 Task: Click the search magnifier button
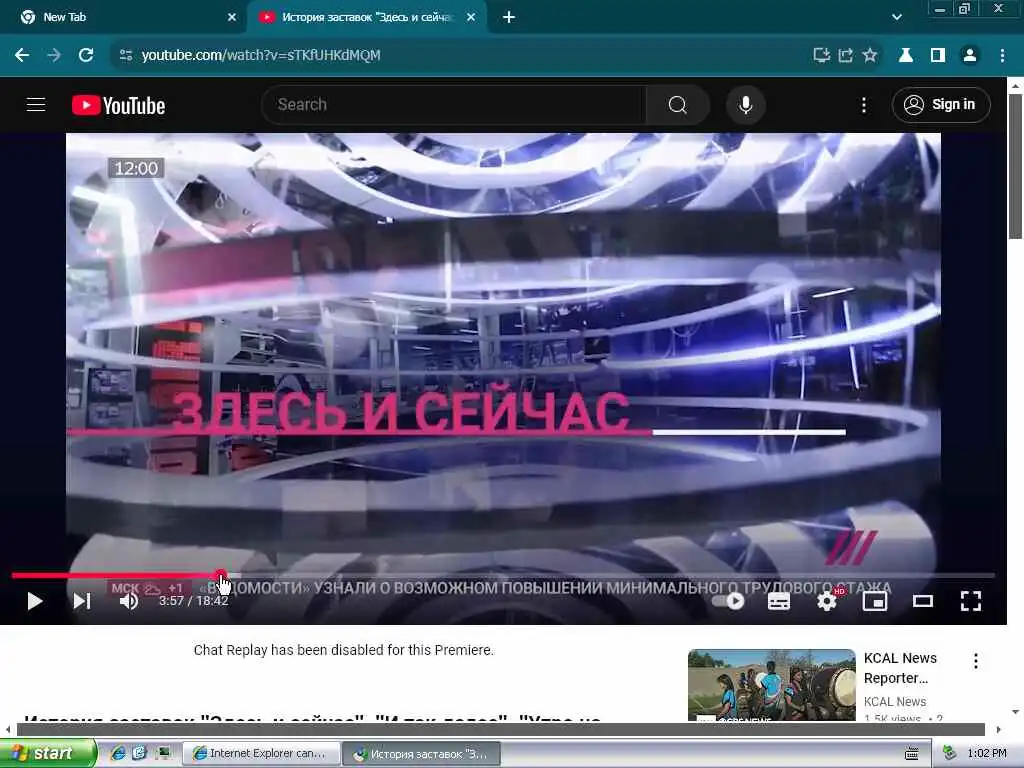click(x=677, y=104)
